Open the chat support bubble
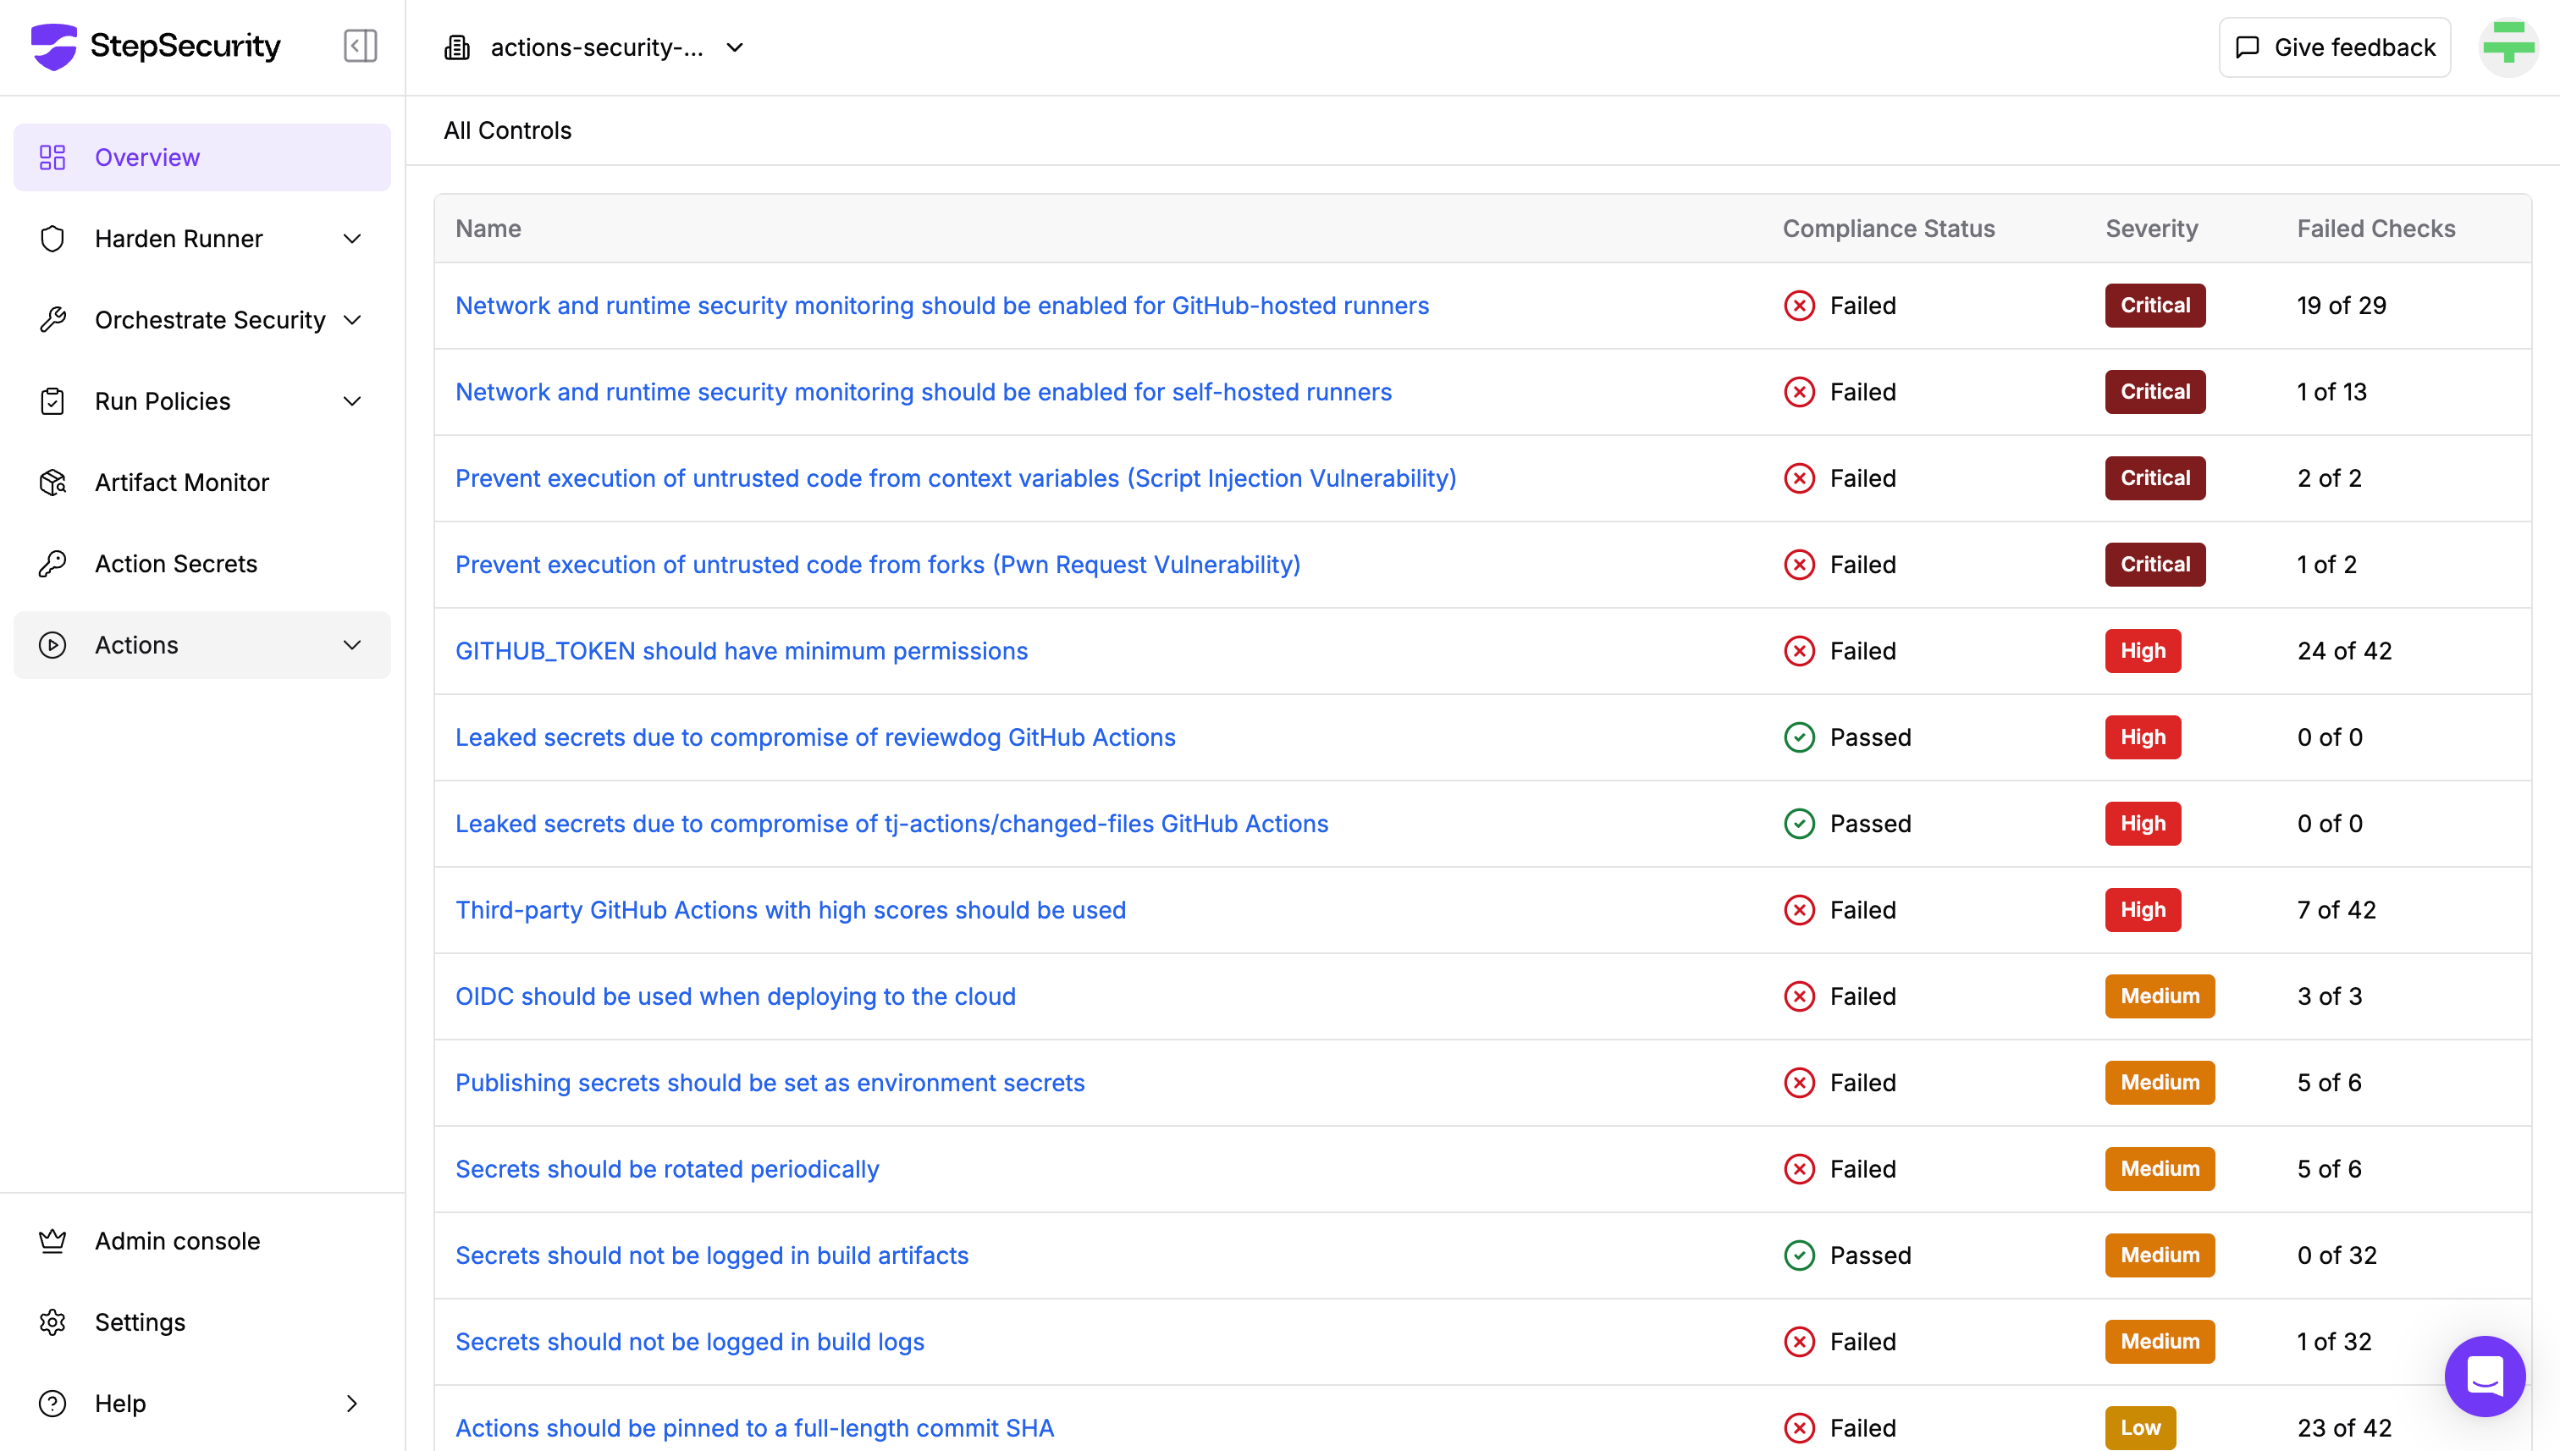2560x1451 pixels. click(2484, 1376)
